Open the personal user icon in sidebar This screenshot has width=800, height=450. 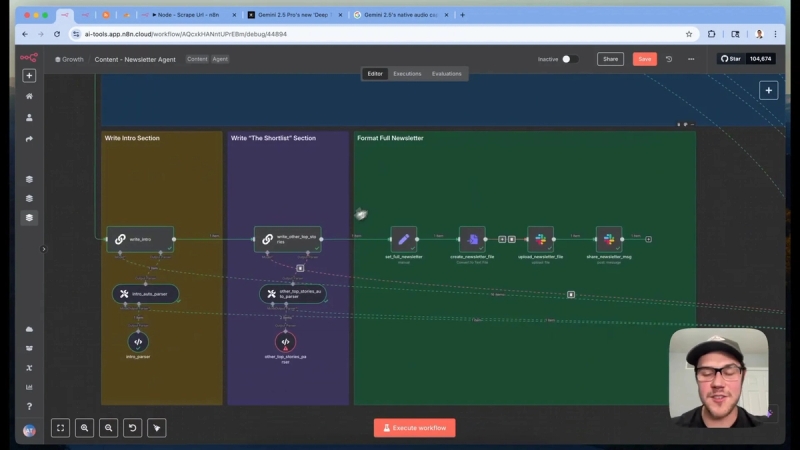[x=29, y=117]
